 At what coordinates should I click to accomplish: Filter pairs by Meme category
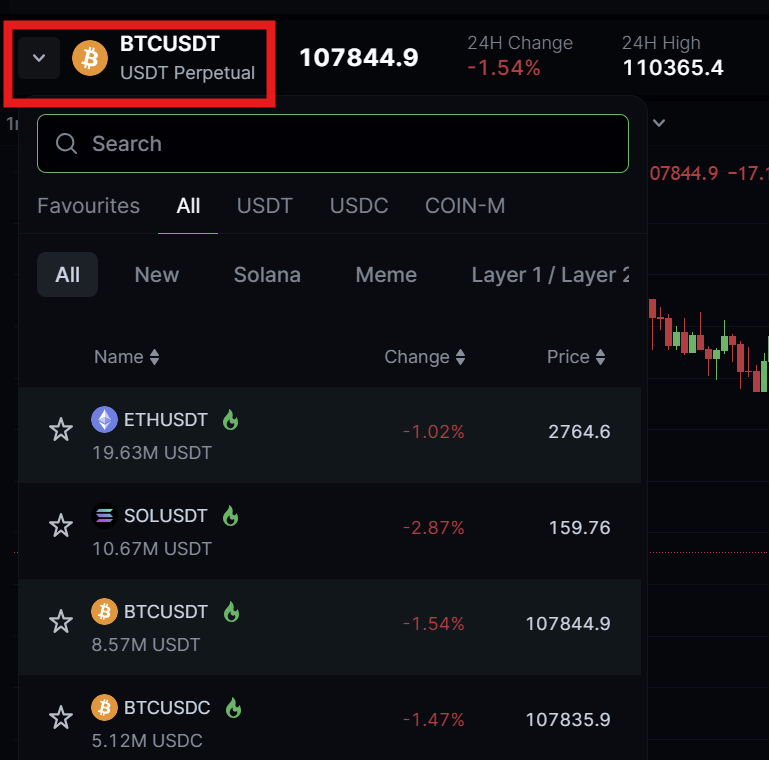tap(386, 275)
